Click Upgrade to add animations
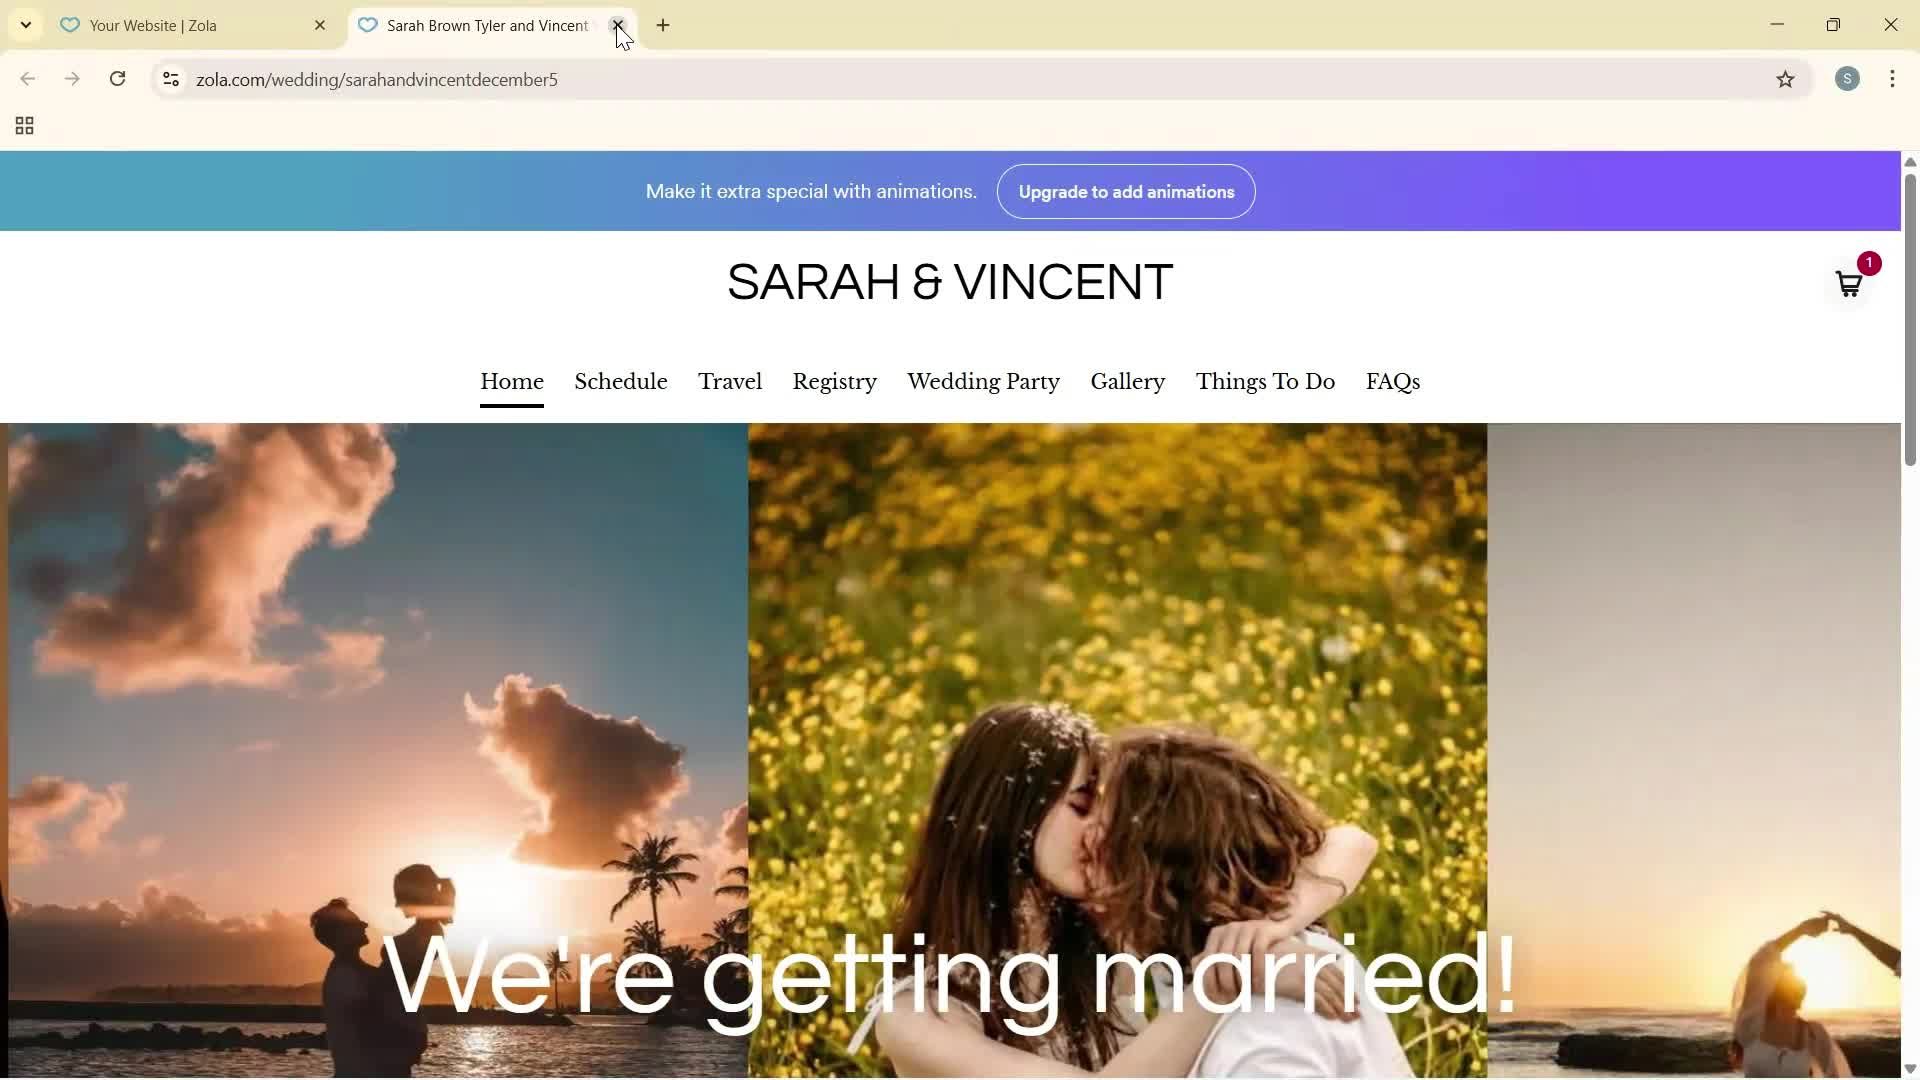Viewport: 1920px width, 1080px height. point(1125,191)
